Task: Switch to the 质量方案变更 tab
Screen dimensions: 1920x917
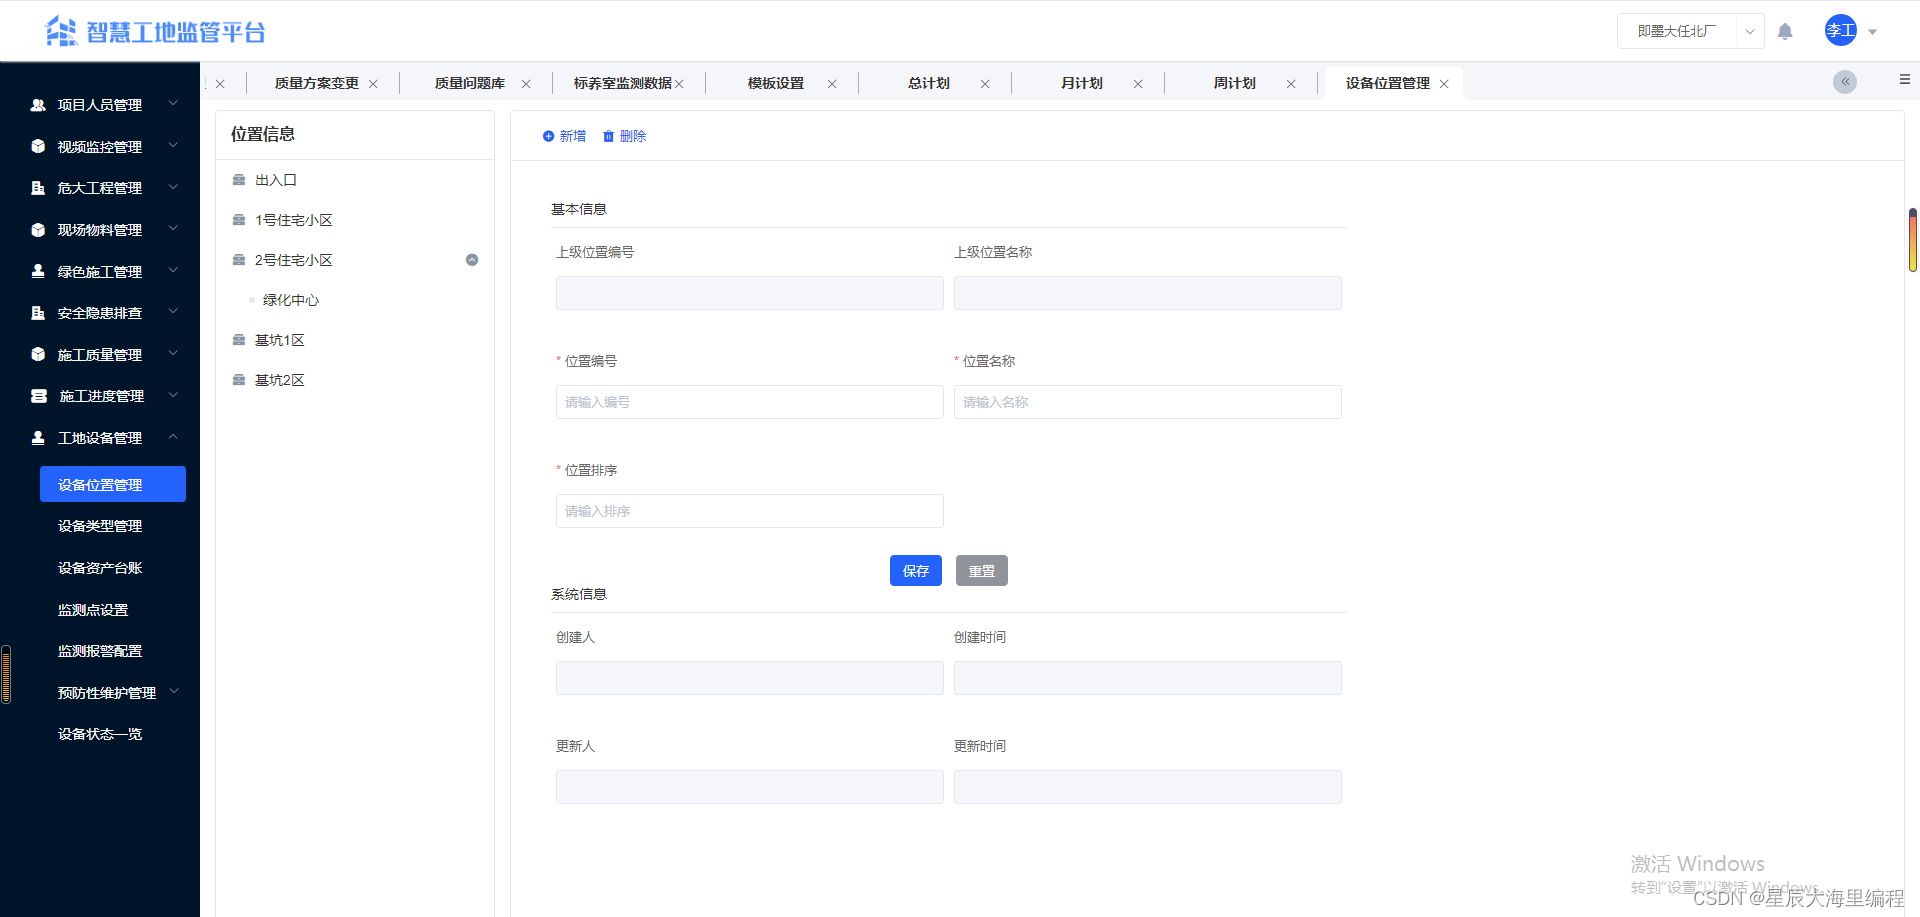Action: [x=316, y=83]
